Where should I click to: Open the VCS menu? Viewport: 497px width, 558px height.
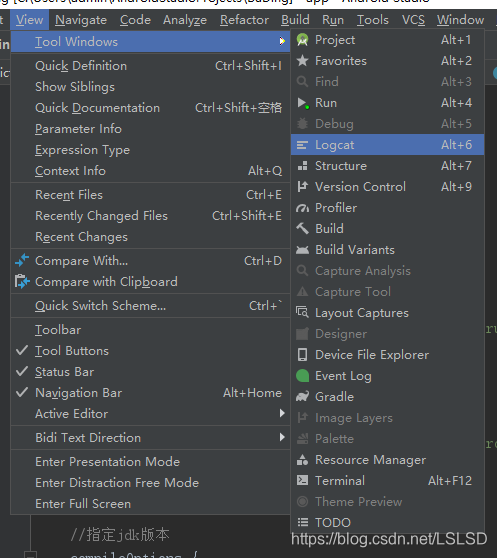point(413,20)
